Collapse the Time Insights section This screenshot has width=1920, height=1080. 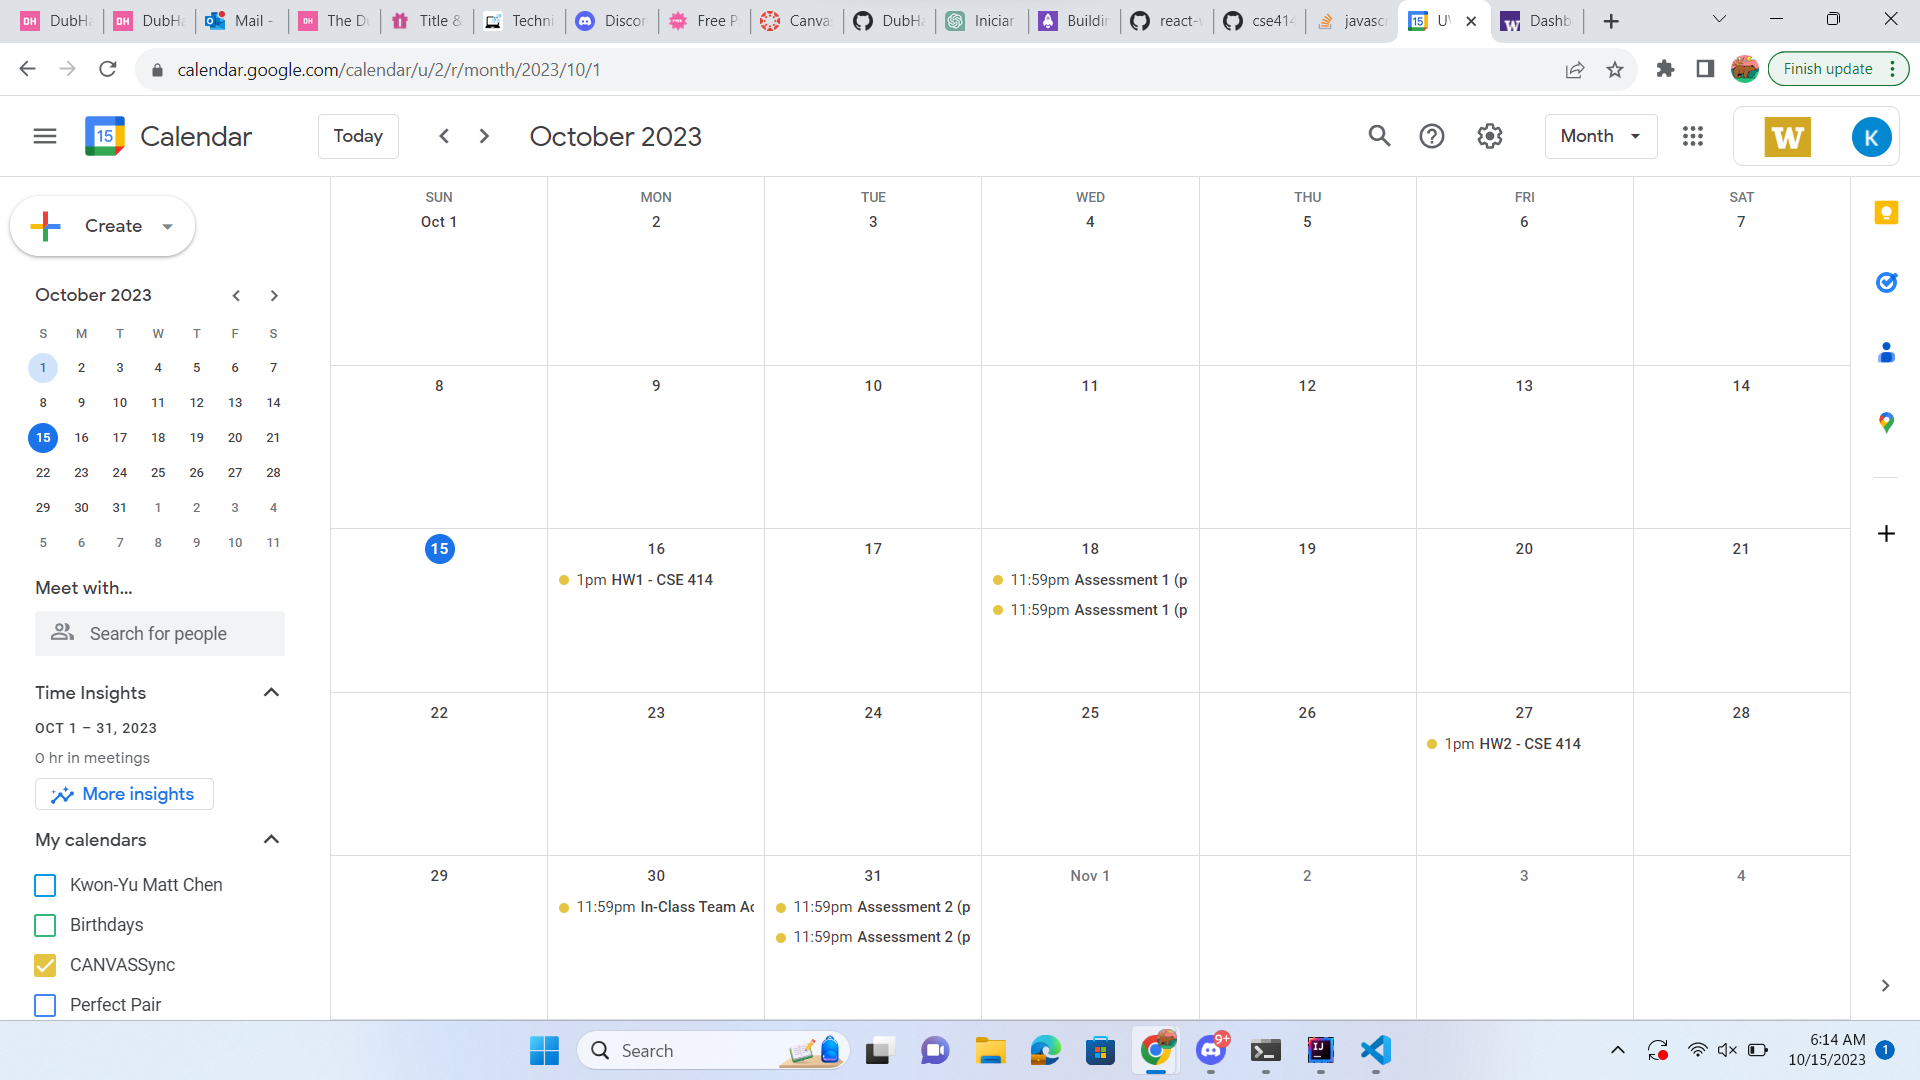point(271,692)
